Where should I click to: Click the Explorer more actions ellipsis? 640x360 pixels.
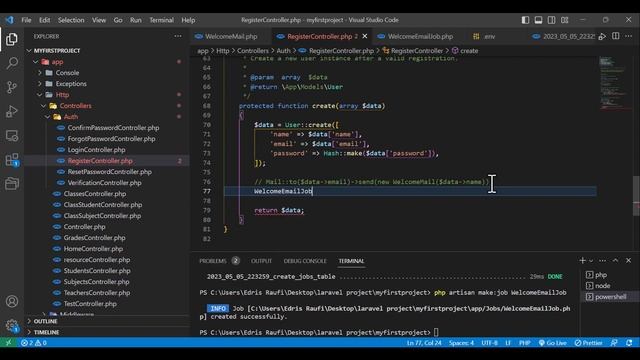pyautogui.click(x=178, y=36)
